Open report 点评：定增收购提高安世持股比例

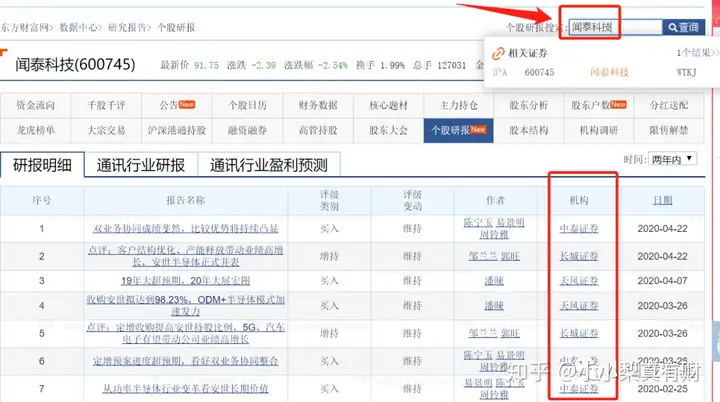click(x=186, y=333)
